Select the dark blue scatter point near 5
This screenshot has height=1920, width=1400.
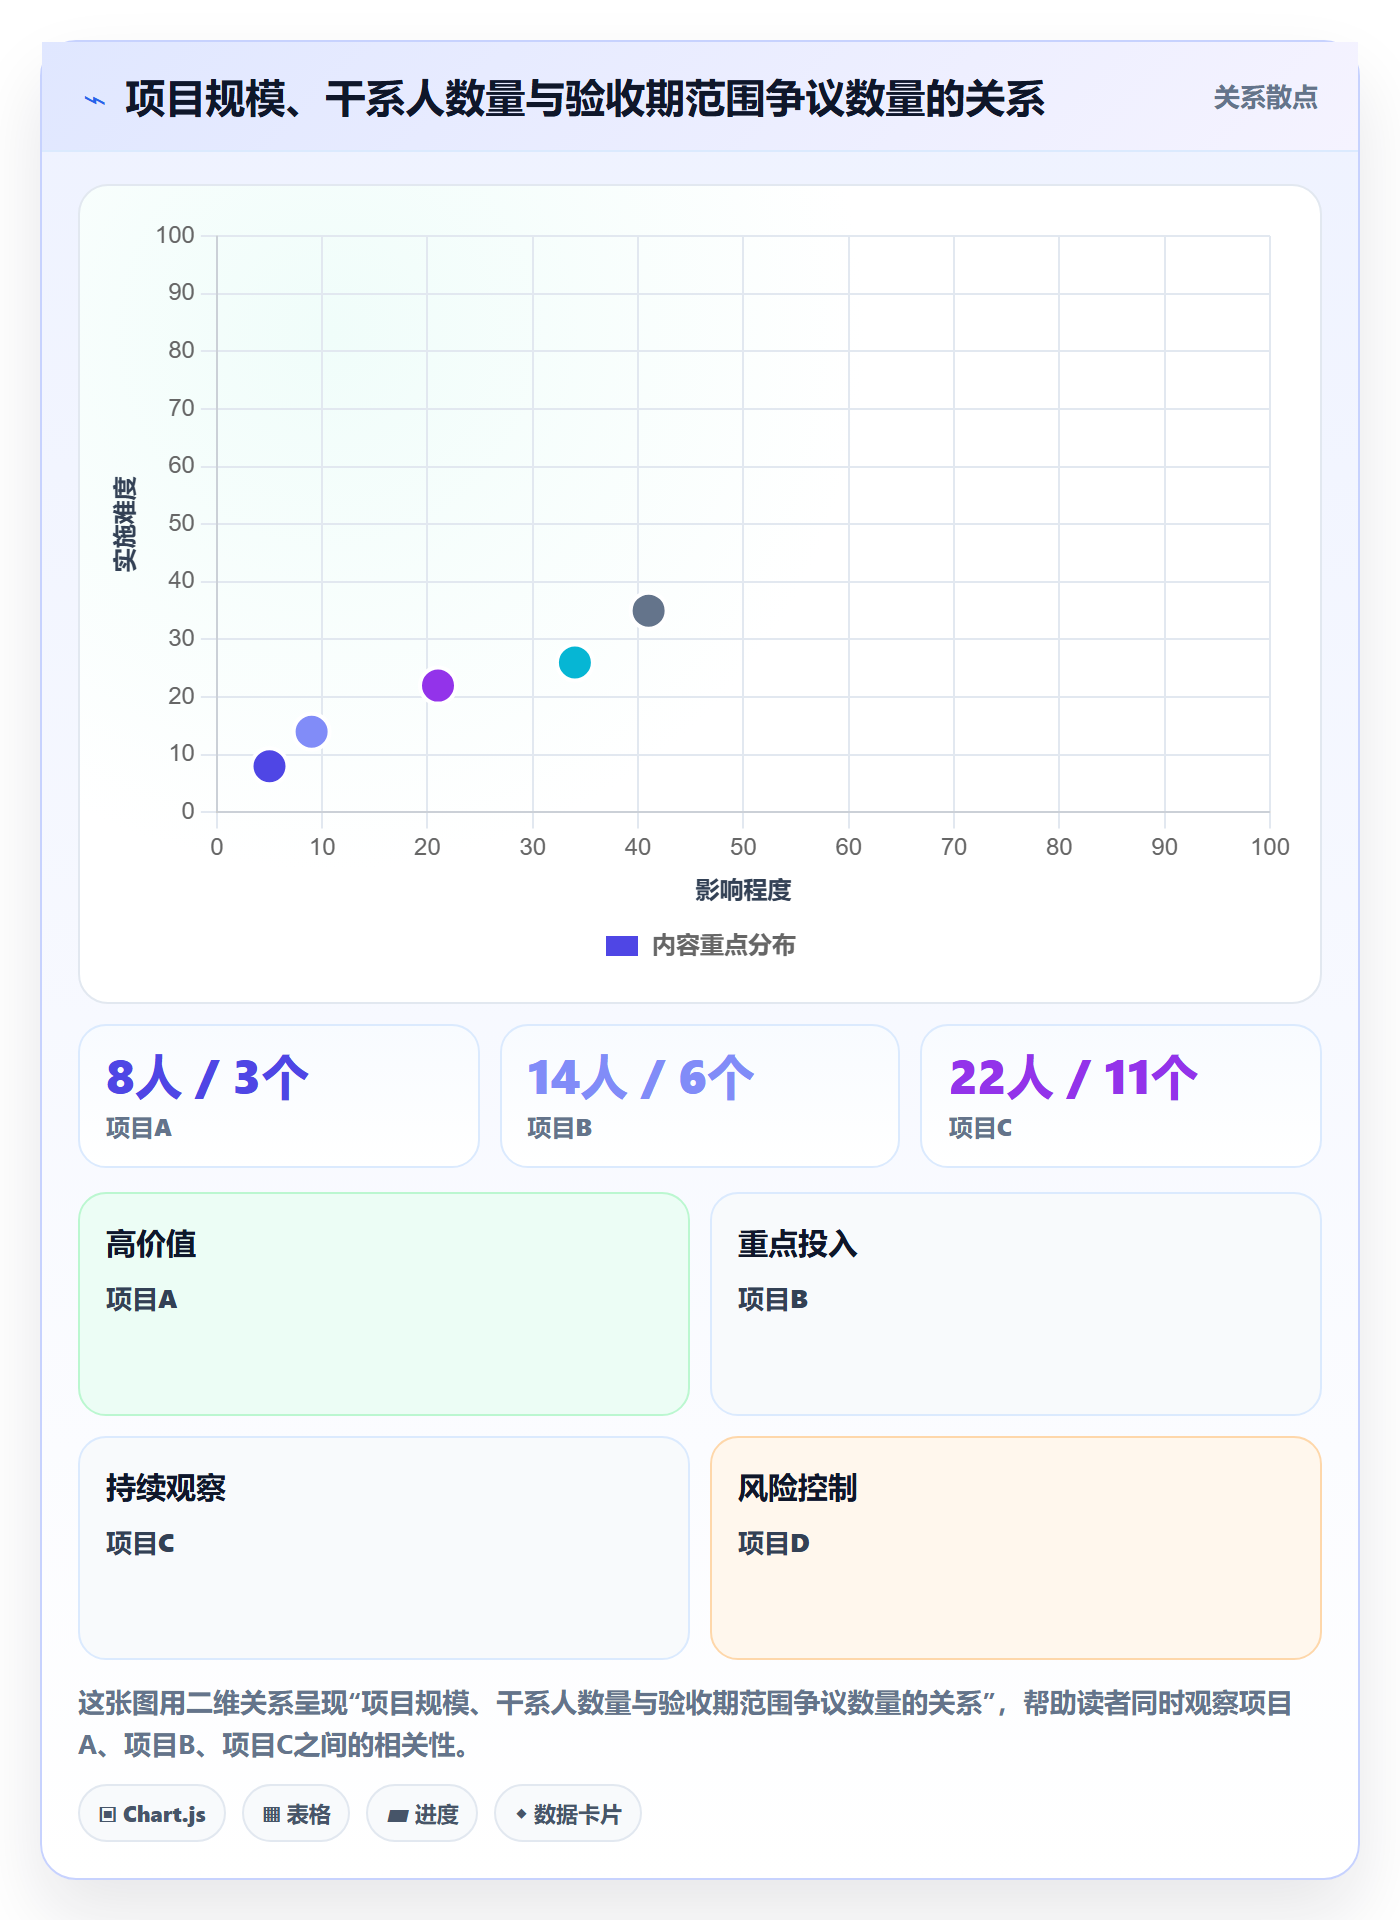(x=269, y=766)
